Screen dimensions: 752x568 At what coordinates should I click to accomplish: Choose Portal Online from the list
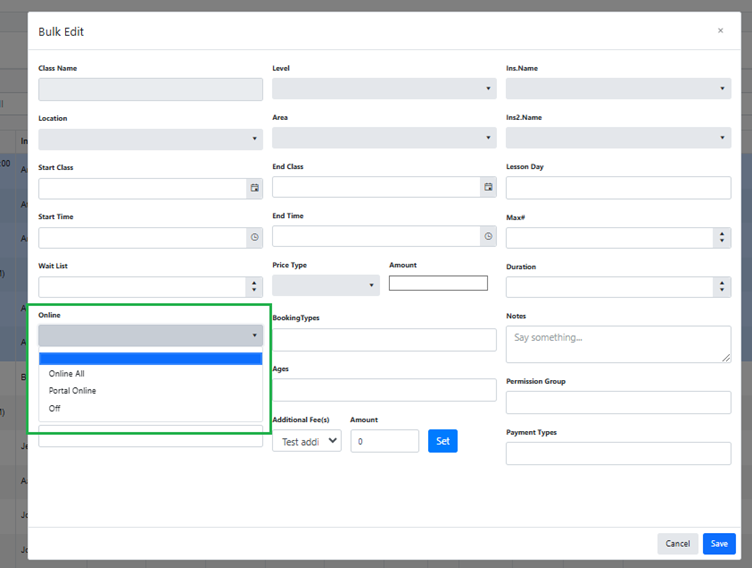pyautogui.click(x=73, y=391)
